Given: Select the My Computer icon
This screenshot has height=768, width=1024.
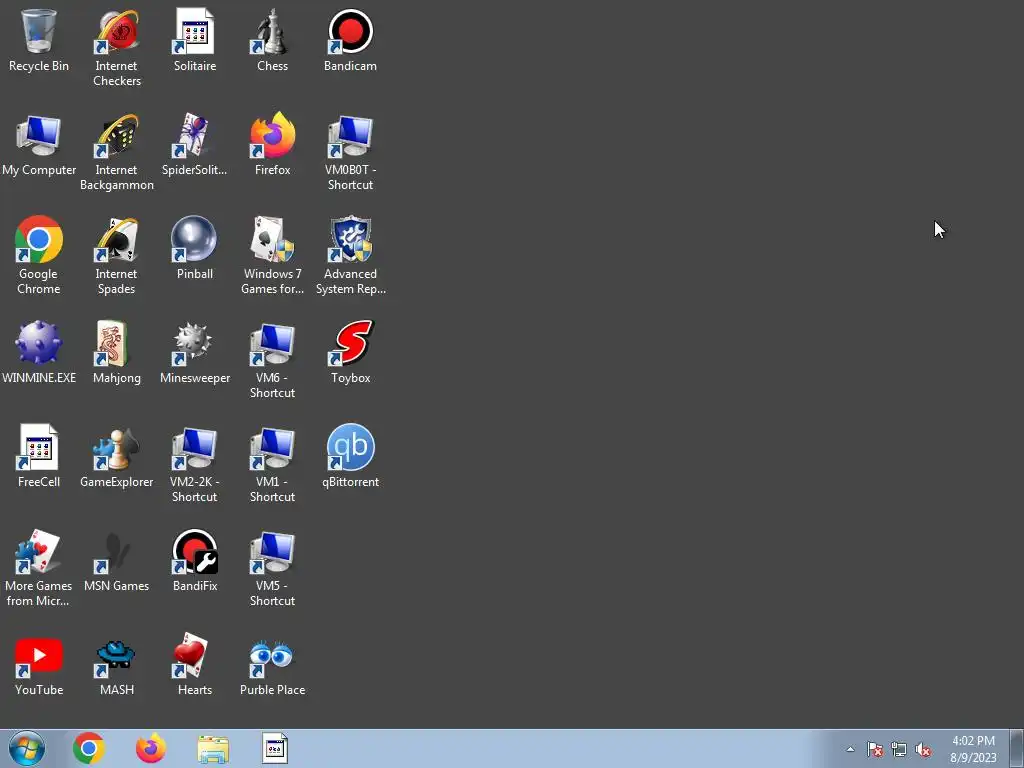Looking at the screenshot, I should point(39,145).
